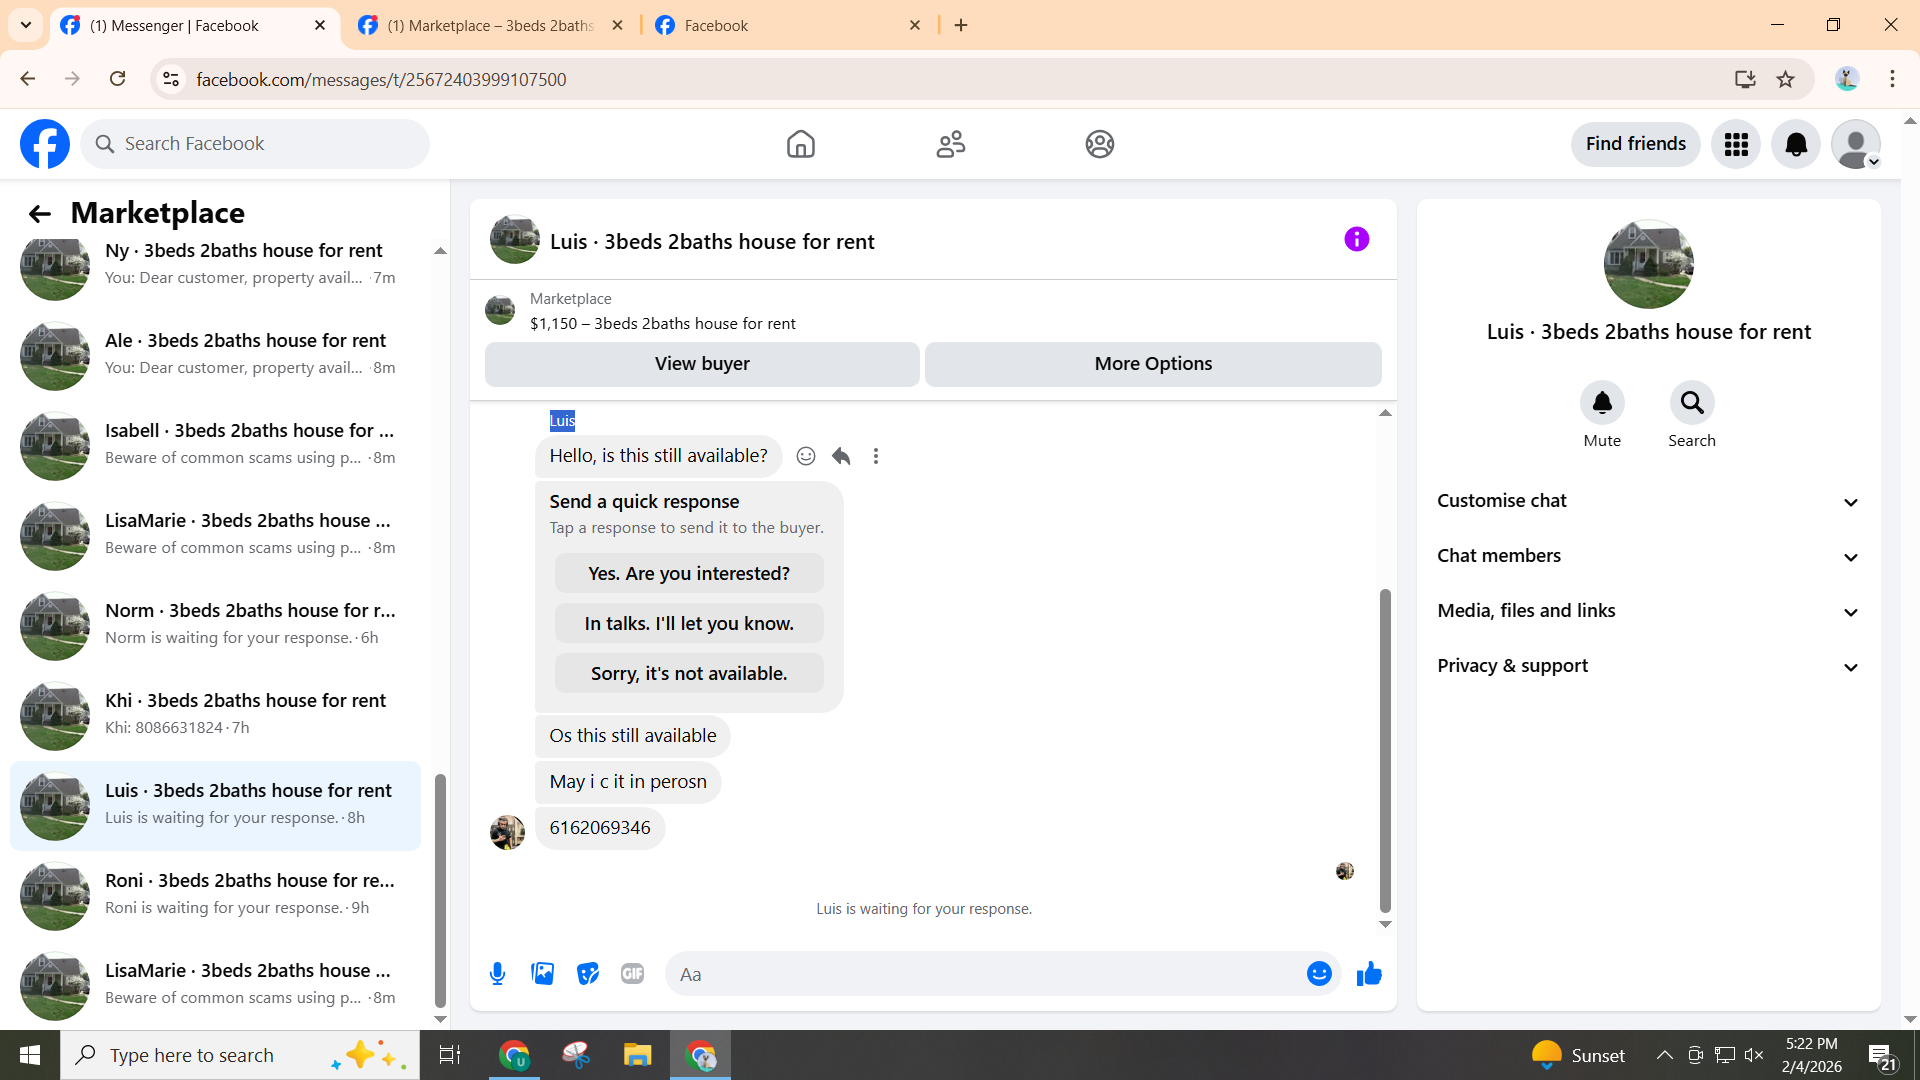Click the voice clip microphone icon

(497, 974)
